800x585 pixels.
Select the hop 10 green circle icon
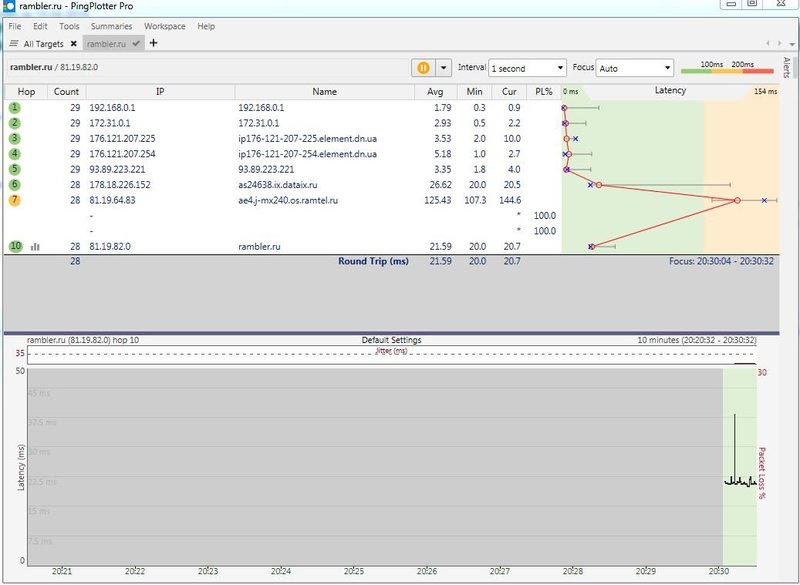coord(16,246)
